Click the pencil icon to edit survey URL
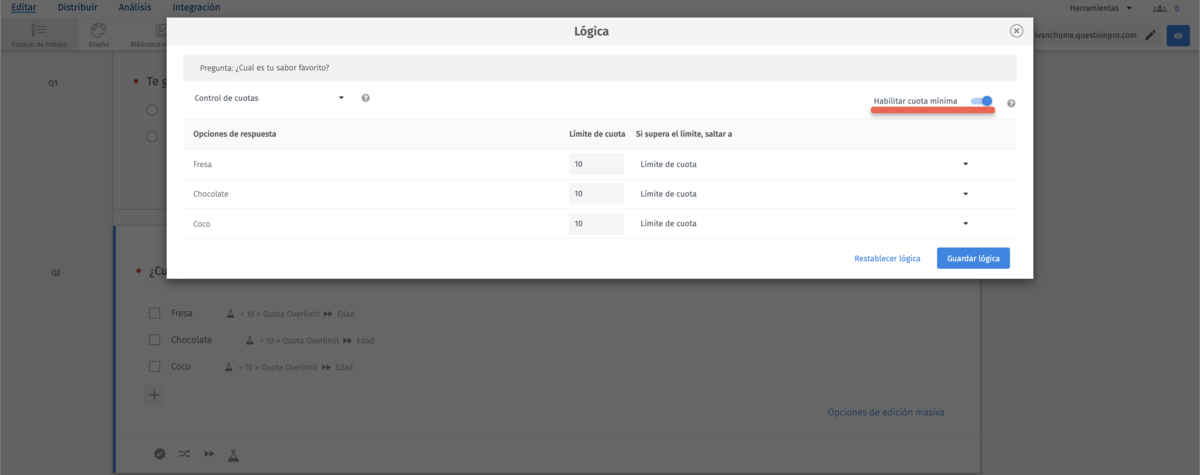The image size is (1200, 475). (1150, 36)
